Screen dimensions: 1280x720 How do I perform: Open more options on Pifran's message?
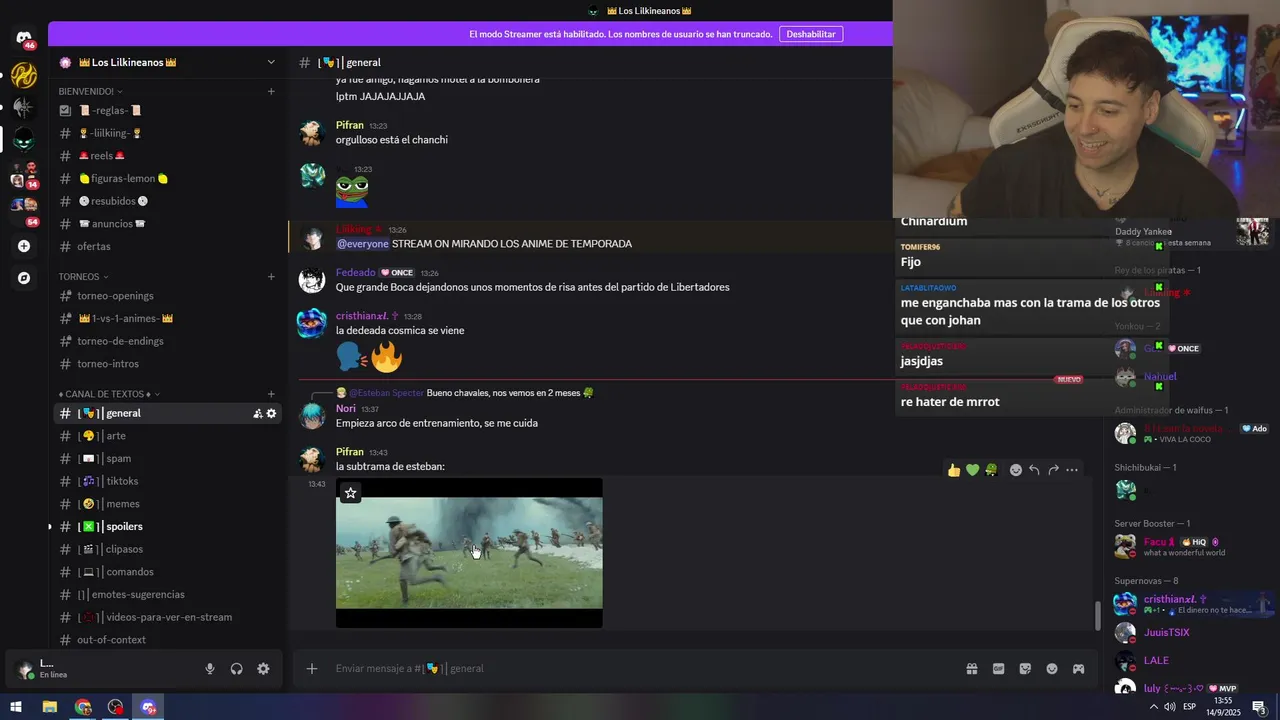coord(1072,470)
